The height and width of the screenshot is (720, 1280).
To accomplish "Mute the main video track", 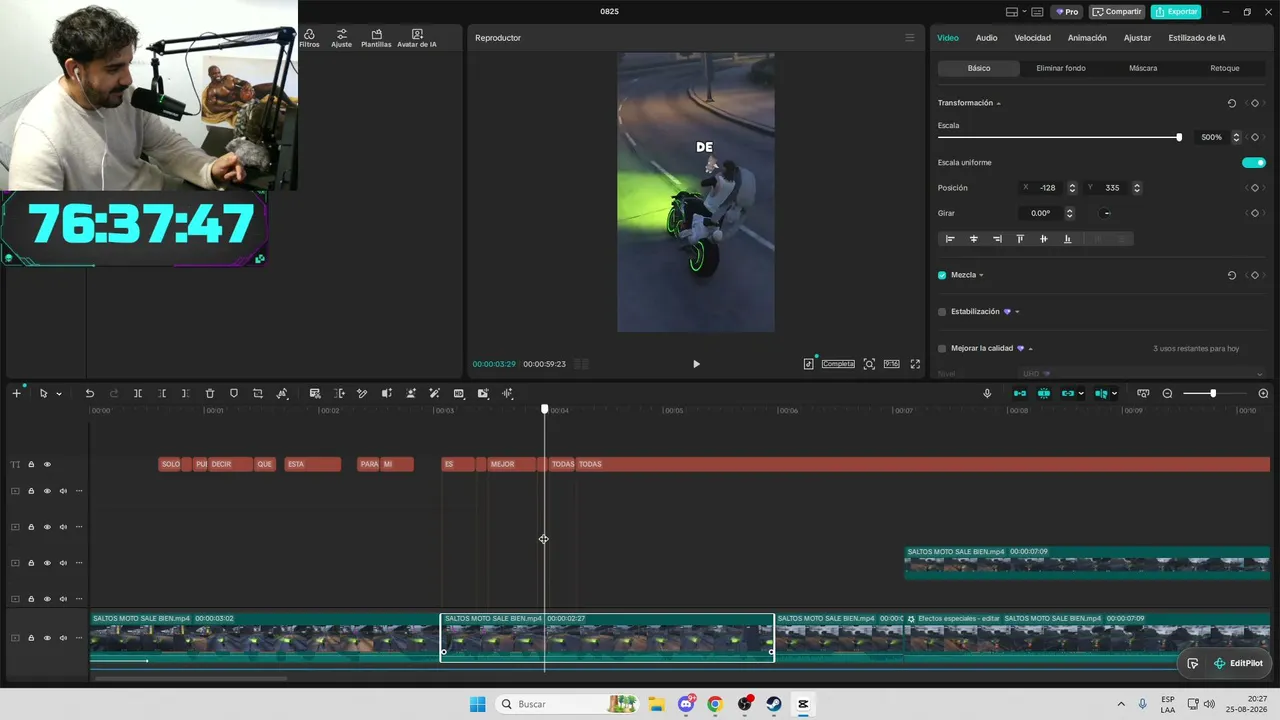I will [x=63, y=638].
